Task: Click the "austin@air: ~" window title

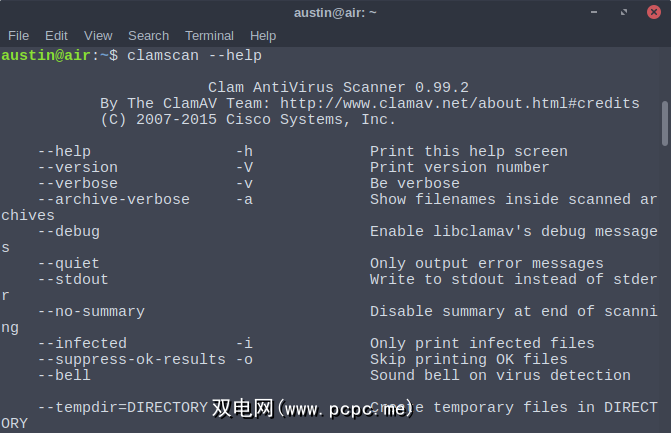Action: pos(335,12)
